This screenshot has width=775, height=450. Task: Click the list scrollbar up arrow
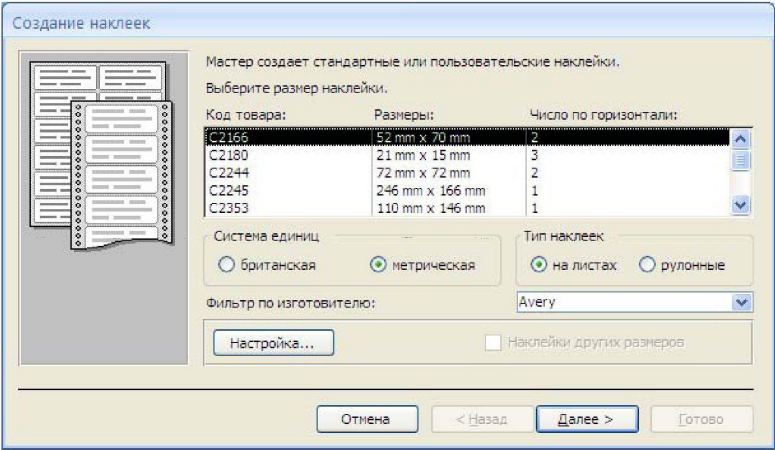click(740, 139)
